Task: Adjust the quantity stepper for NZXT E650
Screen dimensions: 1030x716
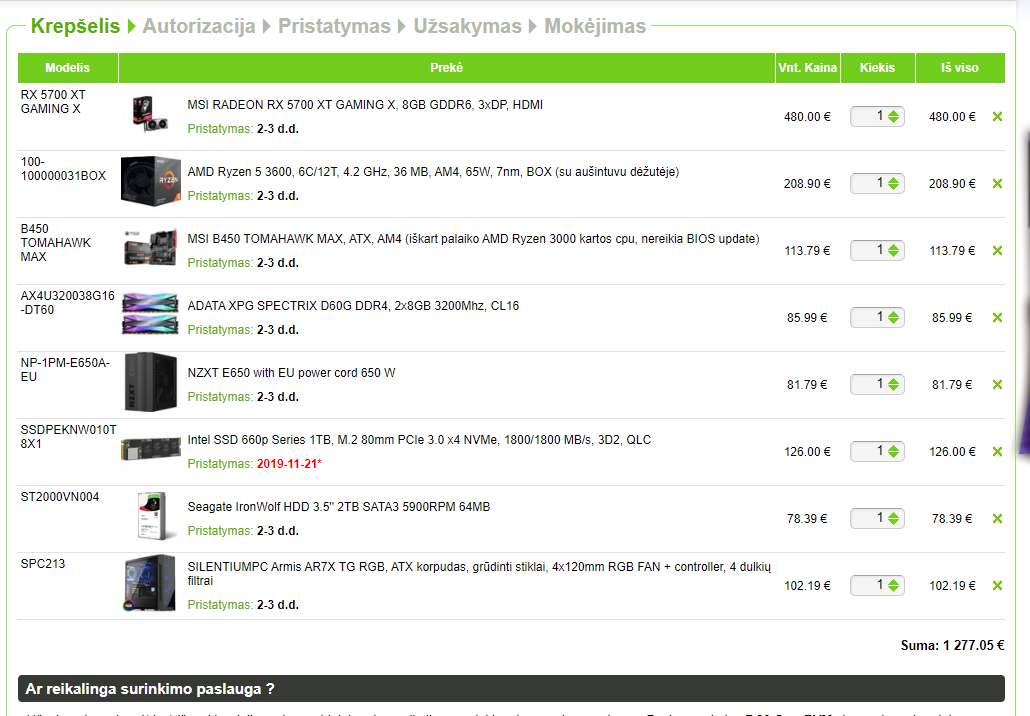Action: (893, 385)
